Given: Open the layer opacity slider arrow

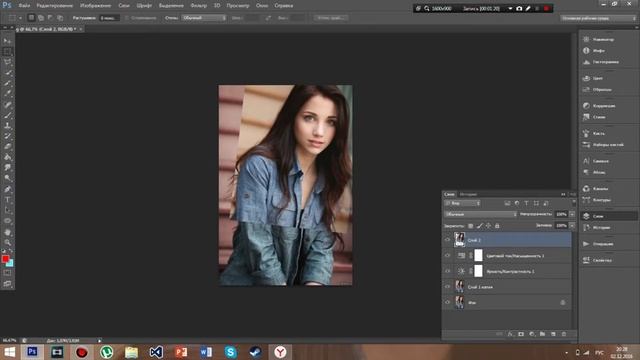Looking at the screenshot, I should 572,214.
